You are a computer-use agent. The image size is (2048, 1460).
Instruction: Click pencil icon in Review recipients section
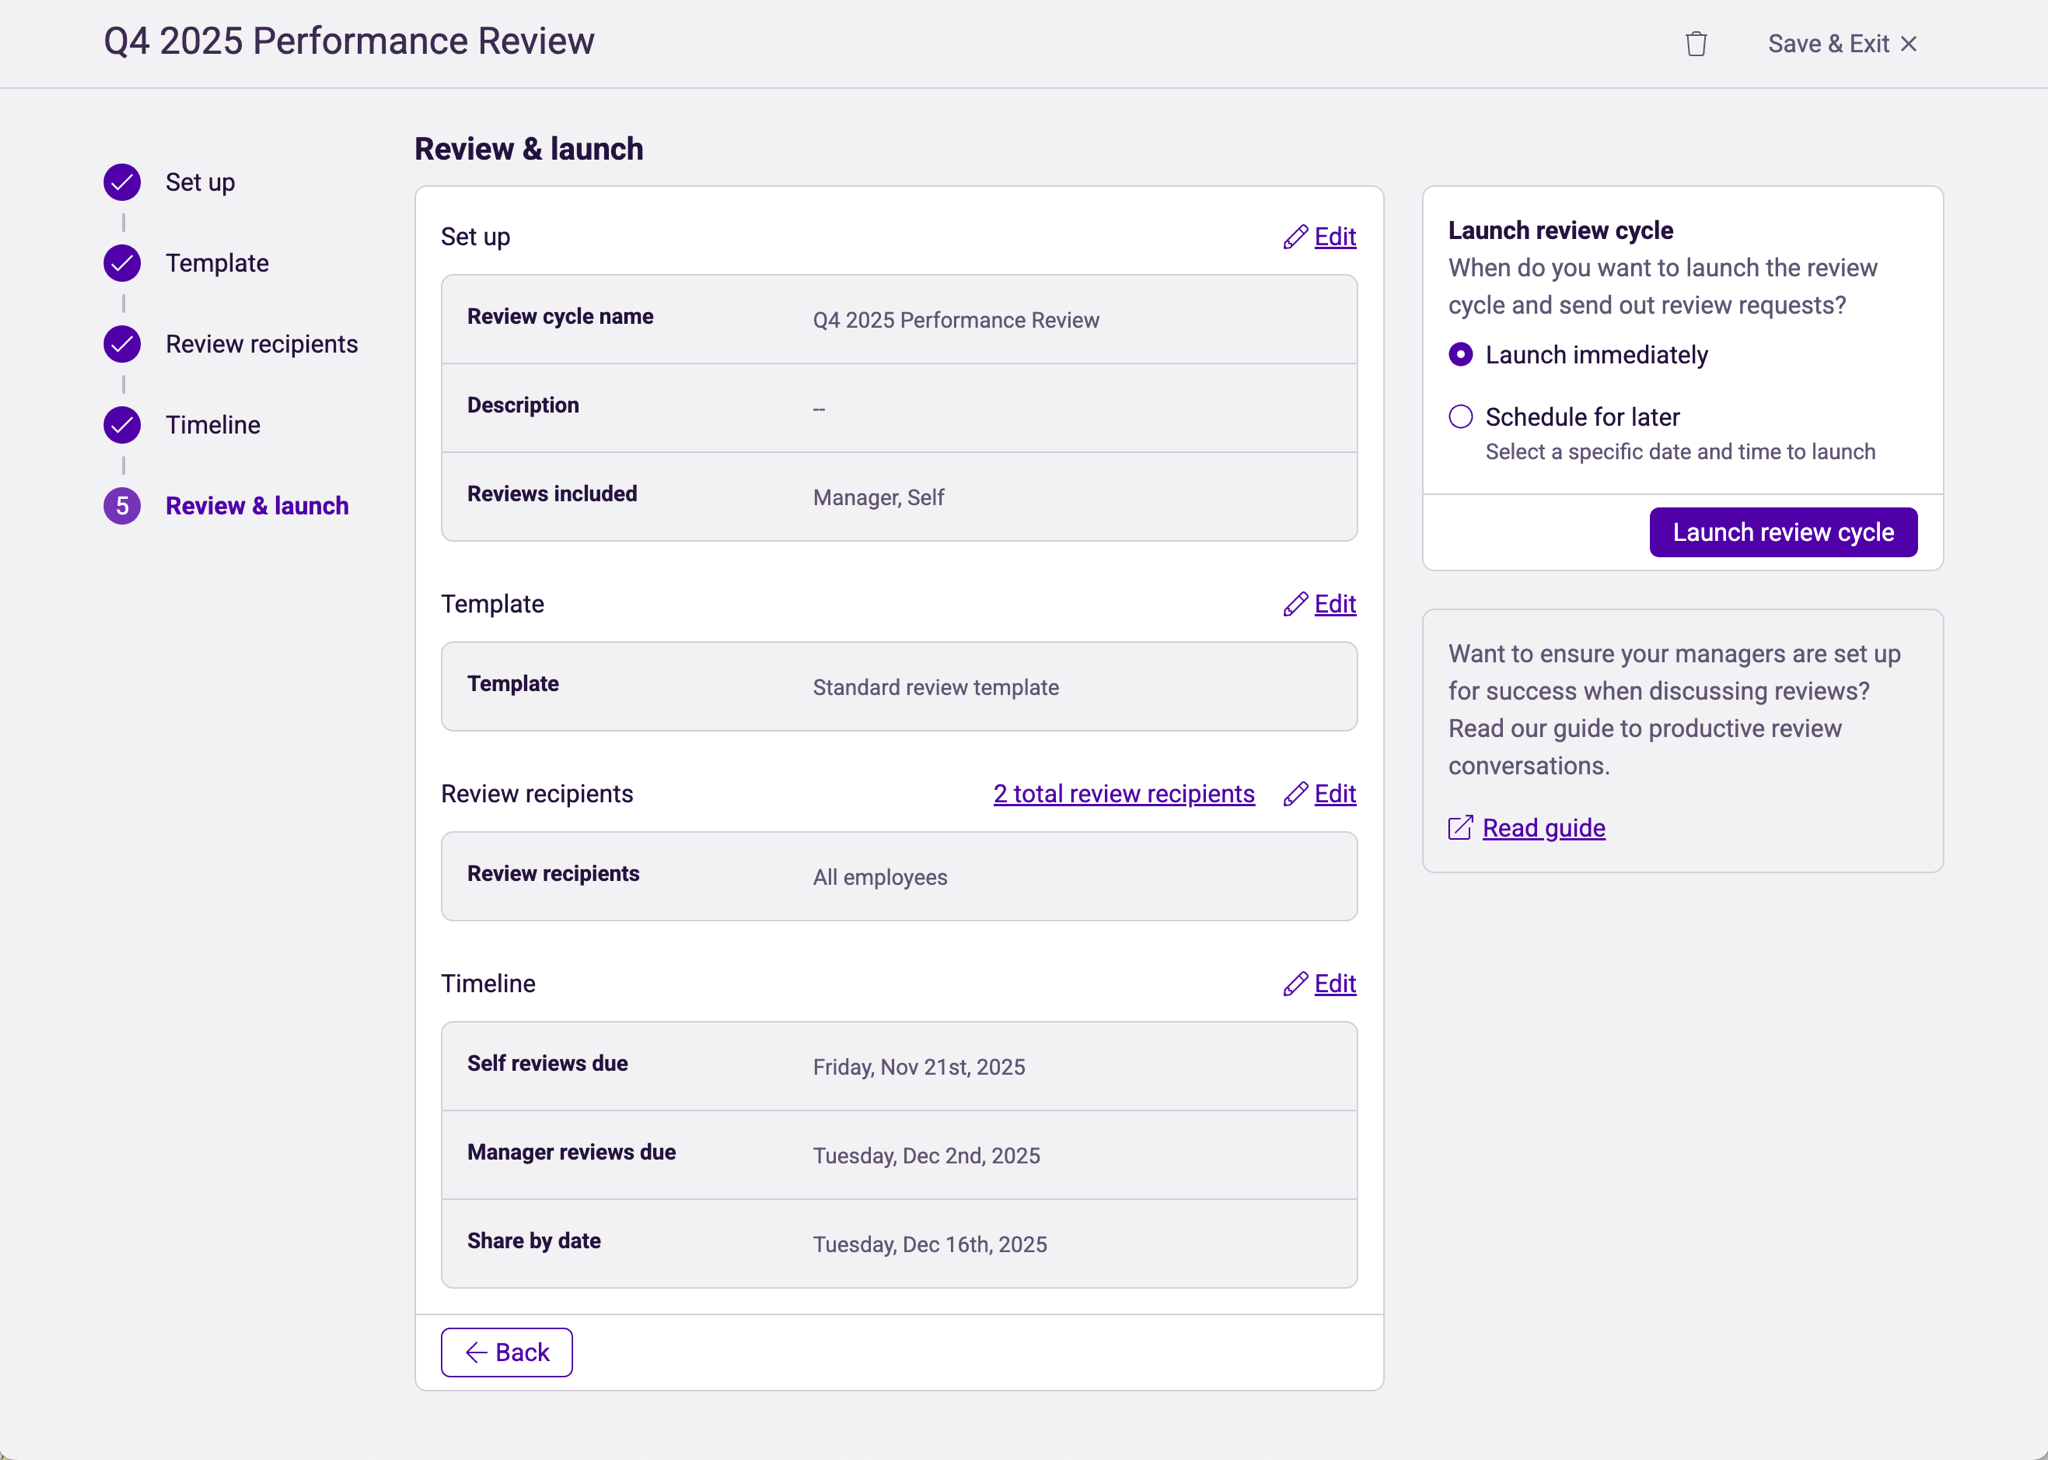1295,794
